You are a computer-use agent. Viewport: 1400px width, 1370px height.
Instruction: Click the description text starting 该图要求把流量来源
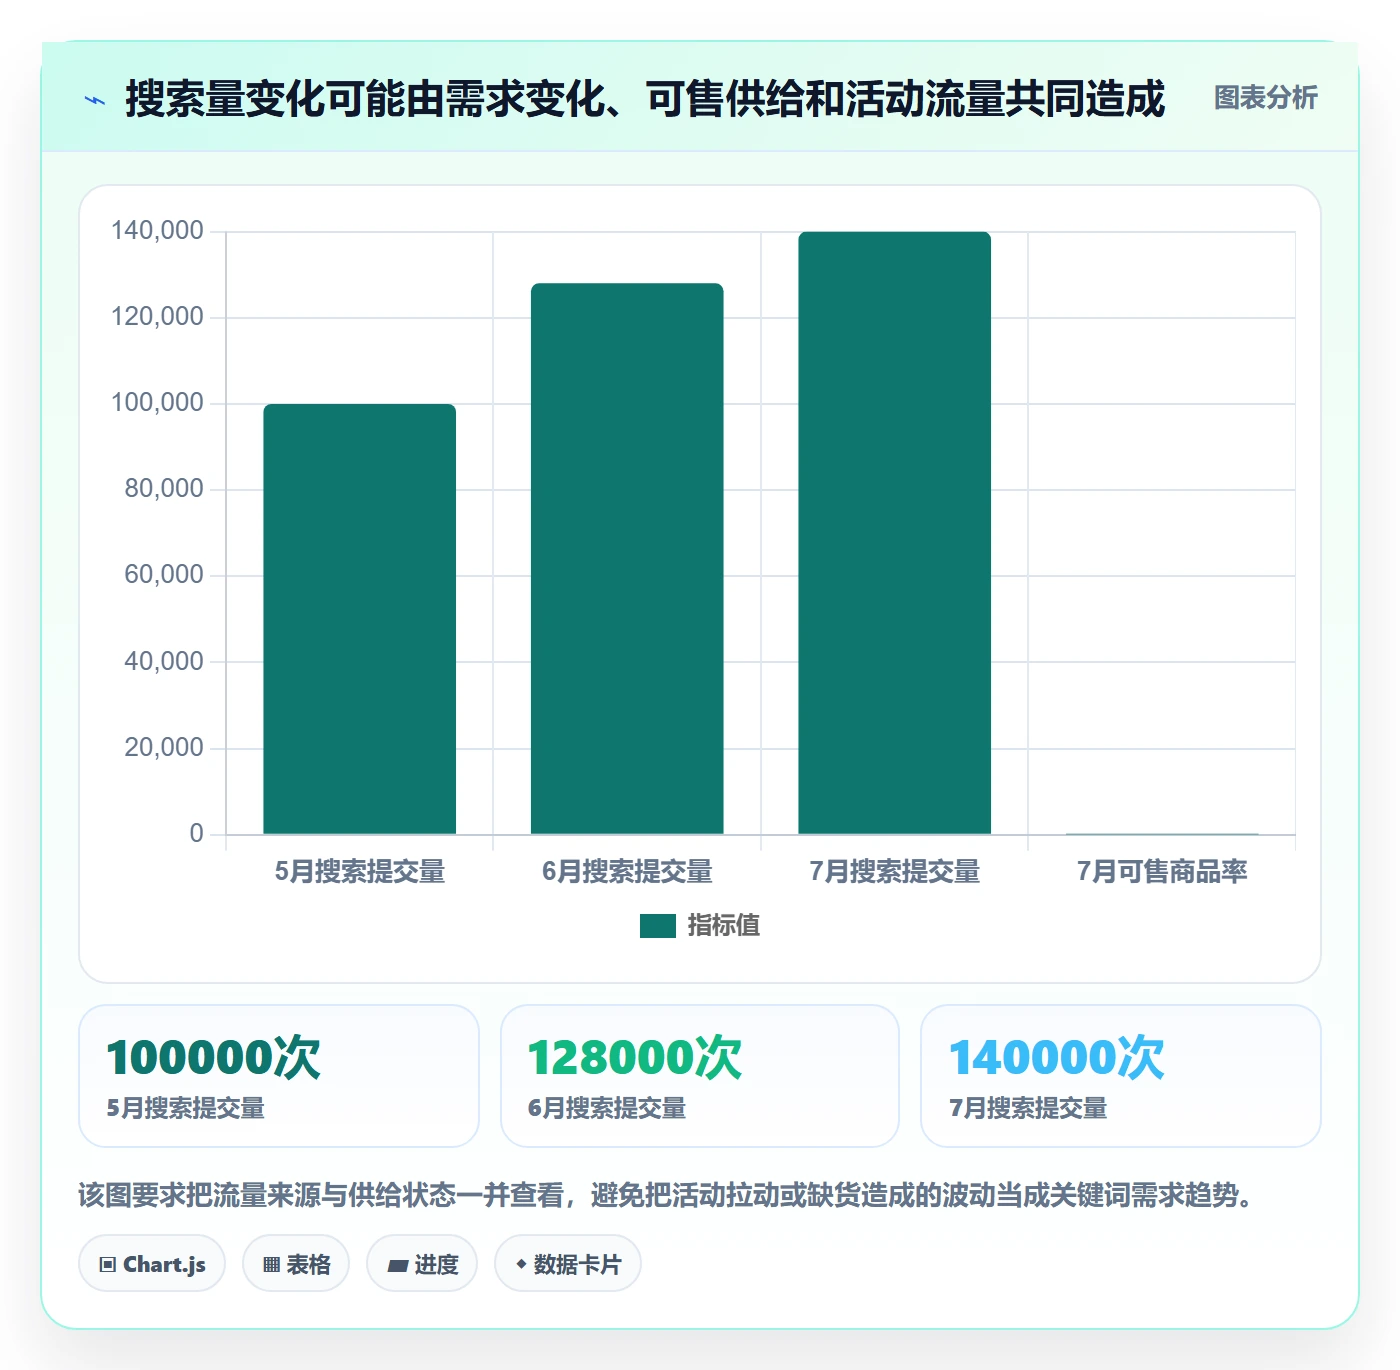pos(666,1195)
